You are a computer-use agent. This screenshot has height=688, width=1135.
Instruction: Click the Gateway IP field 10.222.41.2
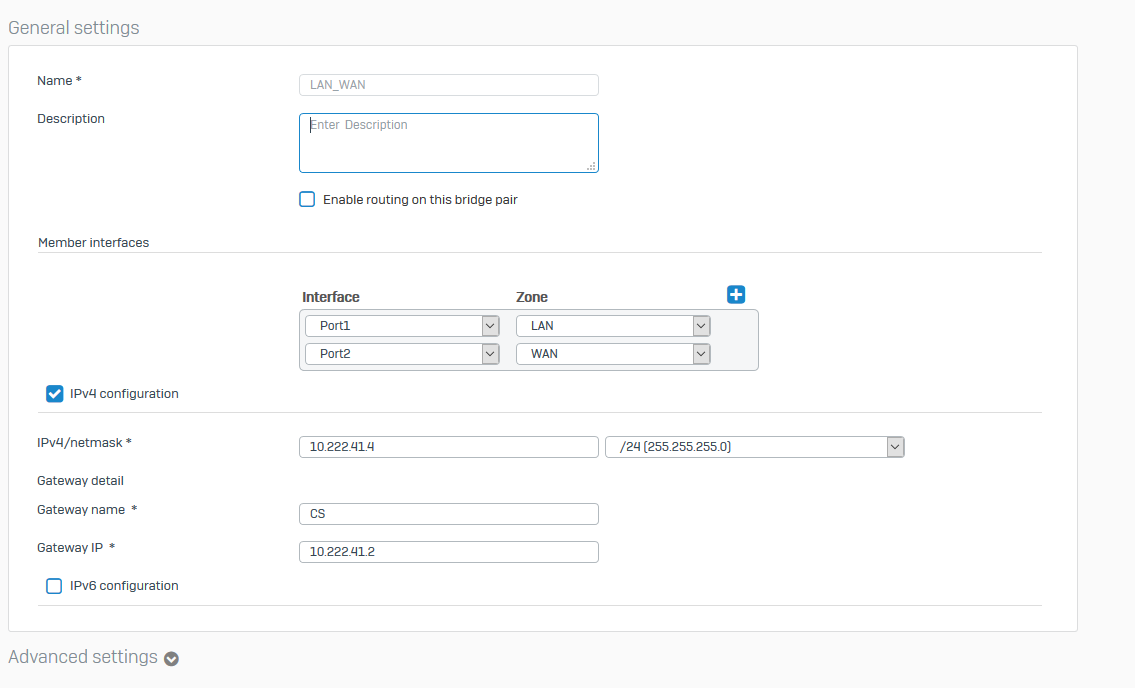click(448, 552)
